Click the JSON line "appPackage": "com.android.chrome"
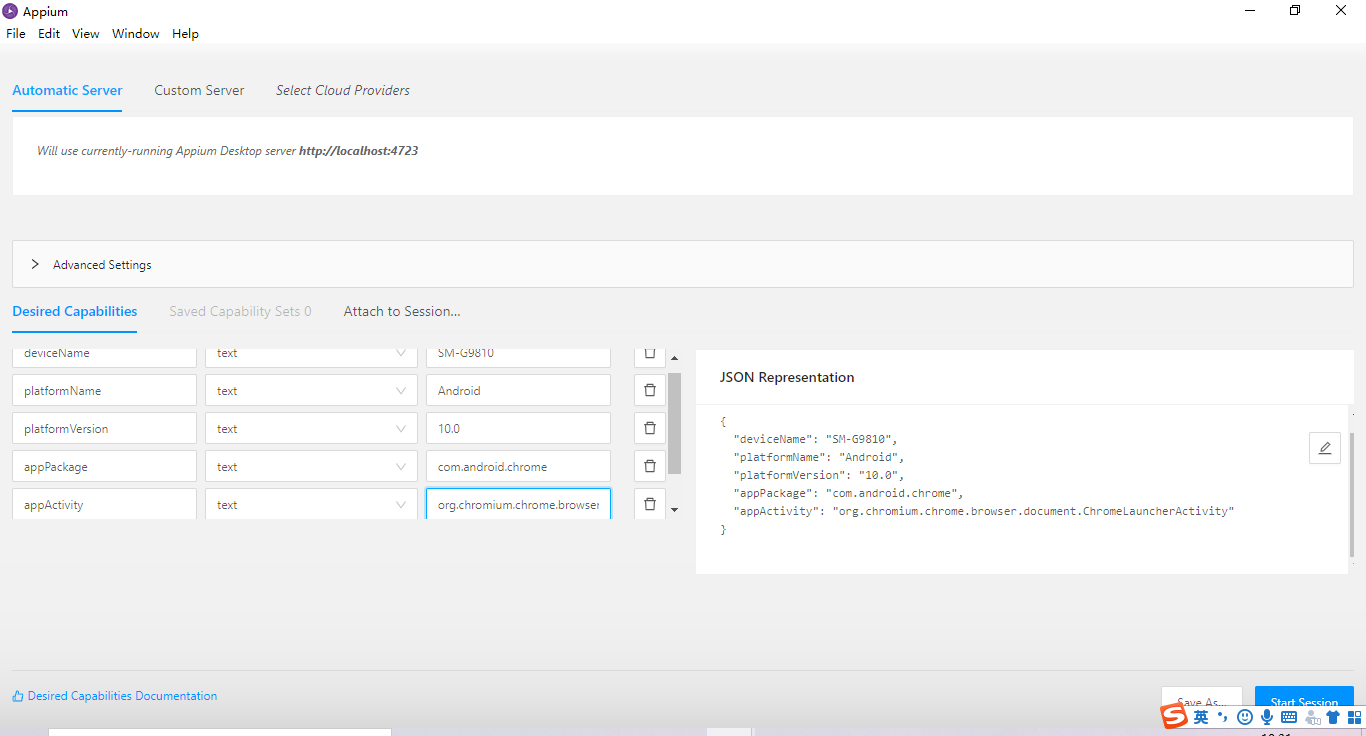 (848, 493)
